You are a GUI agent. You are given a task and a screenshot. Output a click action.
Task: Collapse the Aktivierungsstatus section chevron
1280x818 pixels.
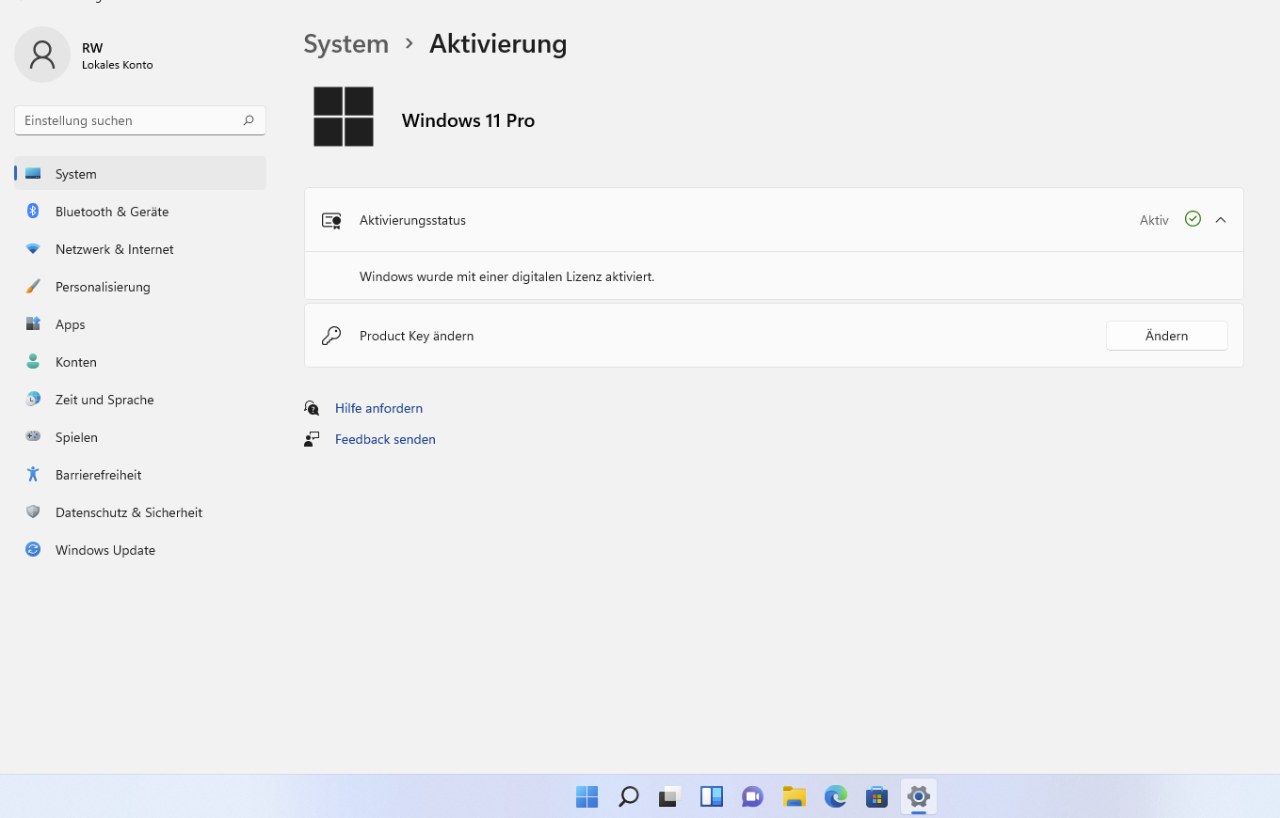tap(1220, 220)
